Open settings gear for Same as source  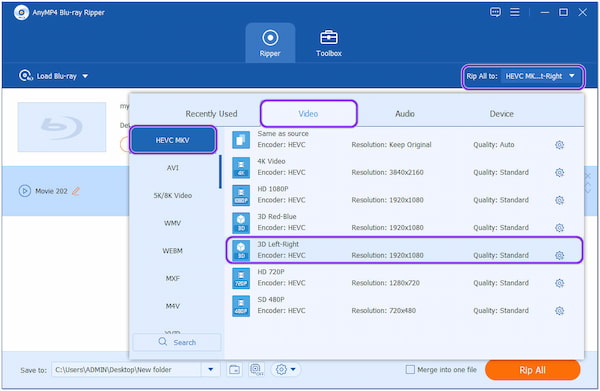tap(559, 145)
